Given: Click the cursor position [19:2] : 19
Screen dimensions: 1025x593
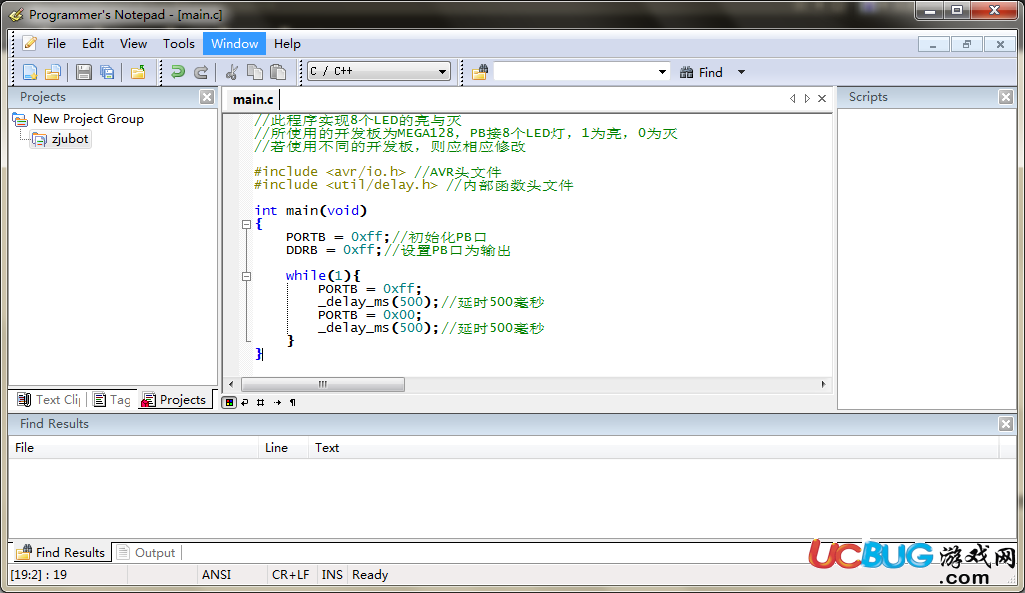Looking at the screenshot, I should pyautogui.click(x=39, y=575).
